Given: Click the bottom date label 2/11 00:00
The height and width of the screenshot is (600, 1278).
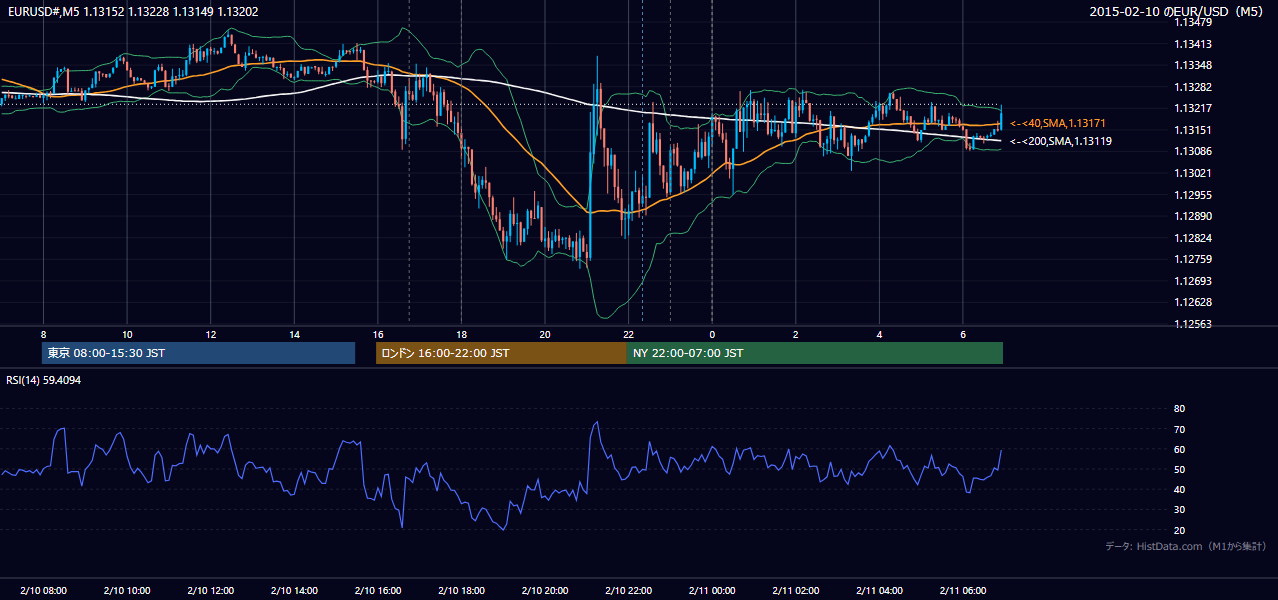Looking at the screenshot, I should point(711,591).
